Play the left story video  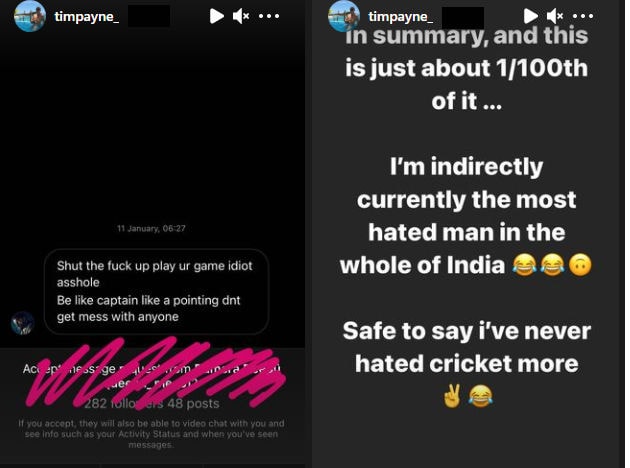coord(216,16)
